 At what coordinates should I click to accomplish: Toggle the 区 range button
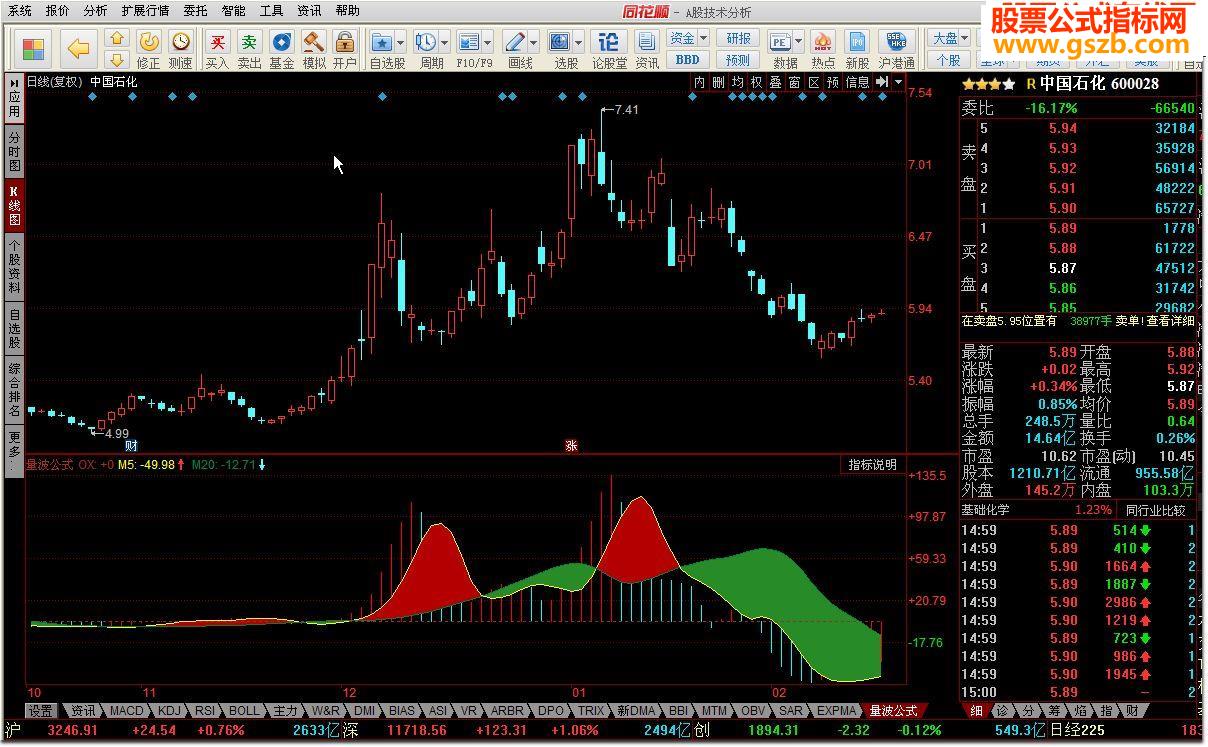pos(813,82)
